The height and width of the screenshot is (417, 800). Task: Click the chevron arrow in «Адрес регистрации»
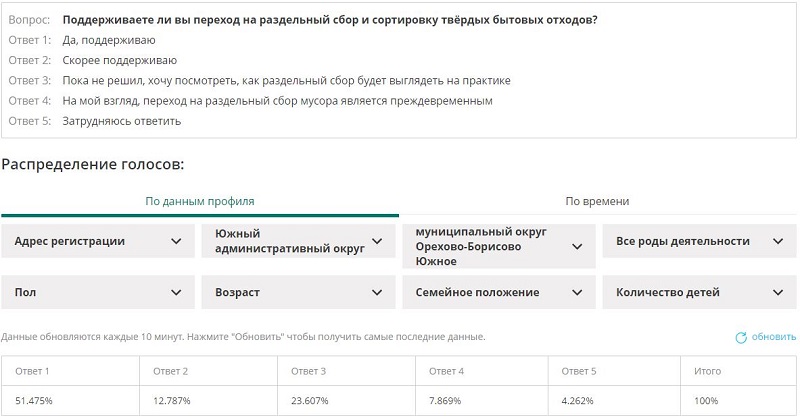177,241
